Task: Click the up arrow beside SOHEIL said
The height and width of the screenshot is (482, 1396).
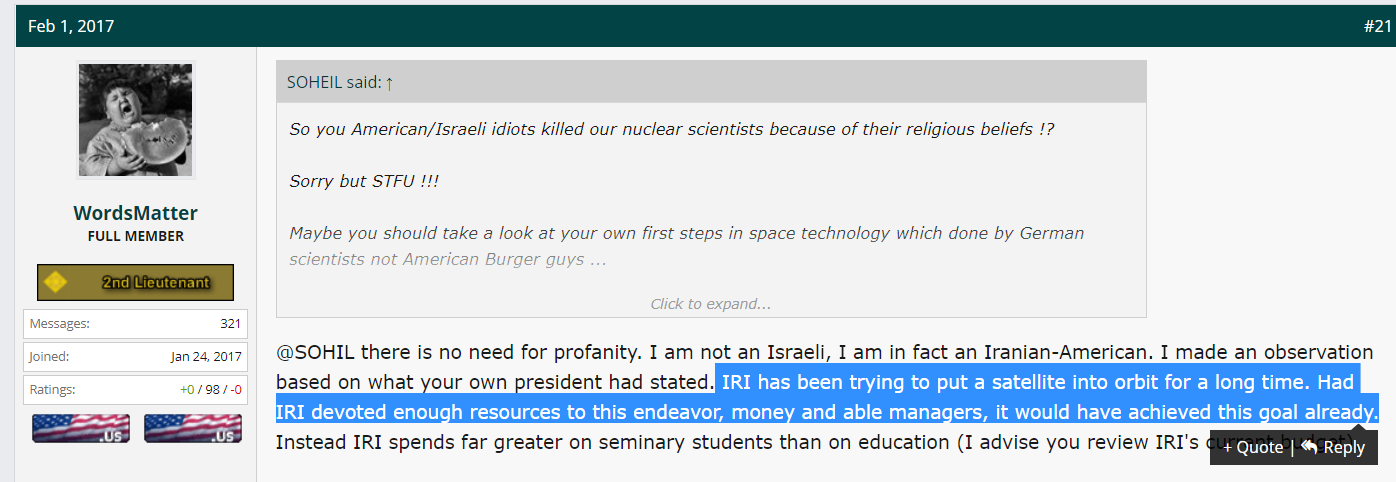Action: 389,83
